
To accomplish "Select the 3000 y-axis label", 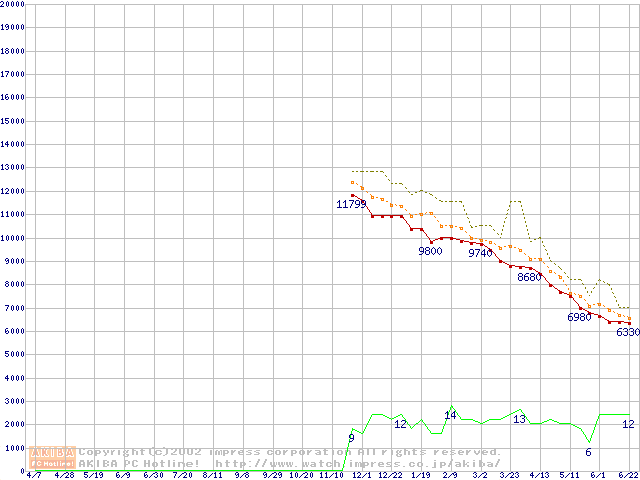I will [x=15, y=402].
